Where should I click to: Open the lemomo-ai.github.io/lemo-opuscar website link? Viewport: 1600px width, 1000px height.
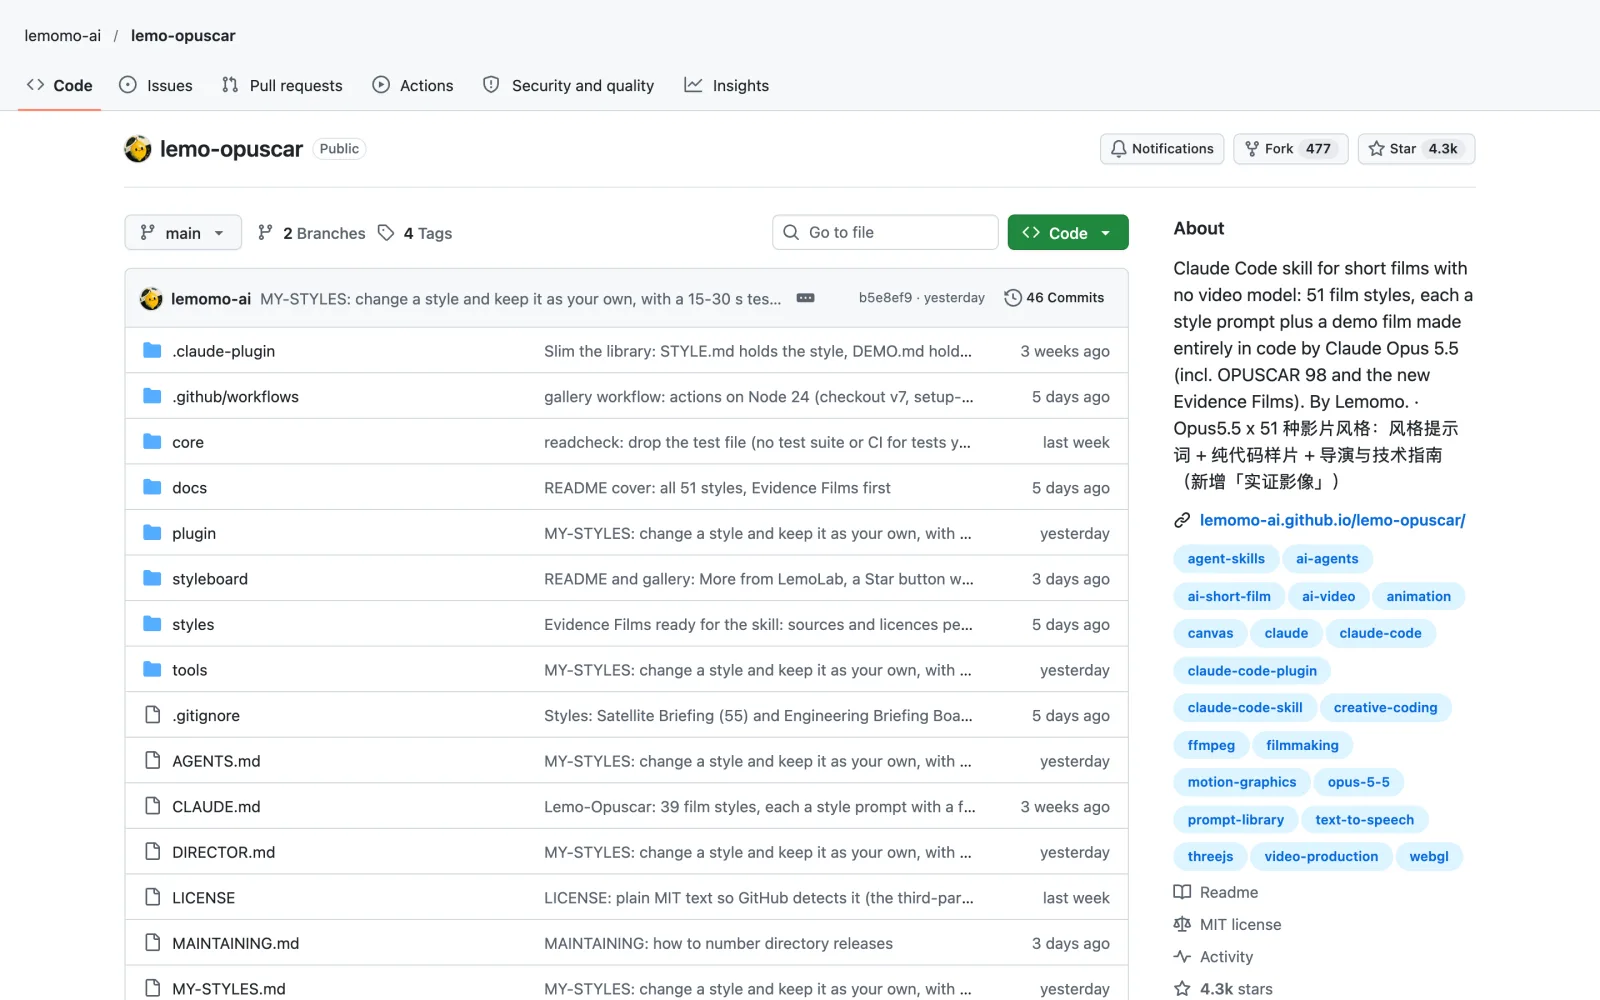(x=1332, y=520)
